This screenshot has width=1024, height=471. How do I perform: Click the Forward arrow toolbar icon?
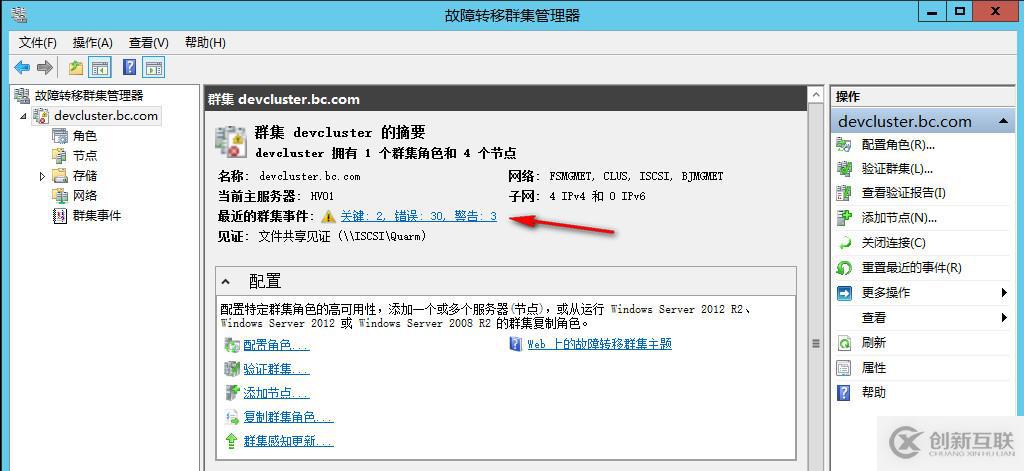click(x=44, y=67)
